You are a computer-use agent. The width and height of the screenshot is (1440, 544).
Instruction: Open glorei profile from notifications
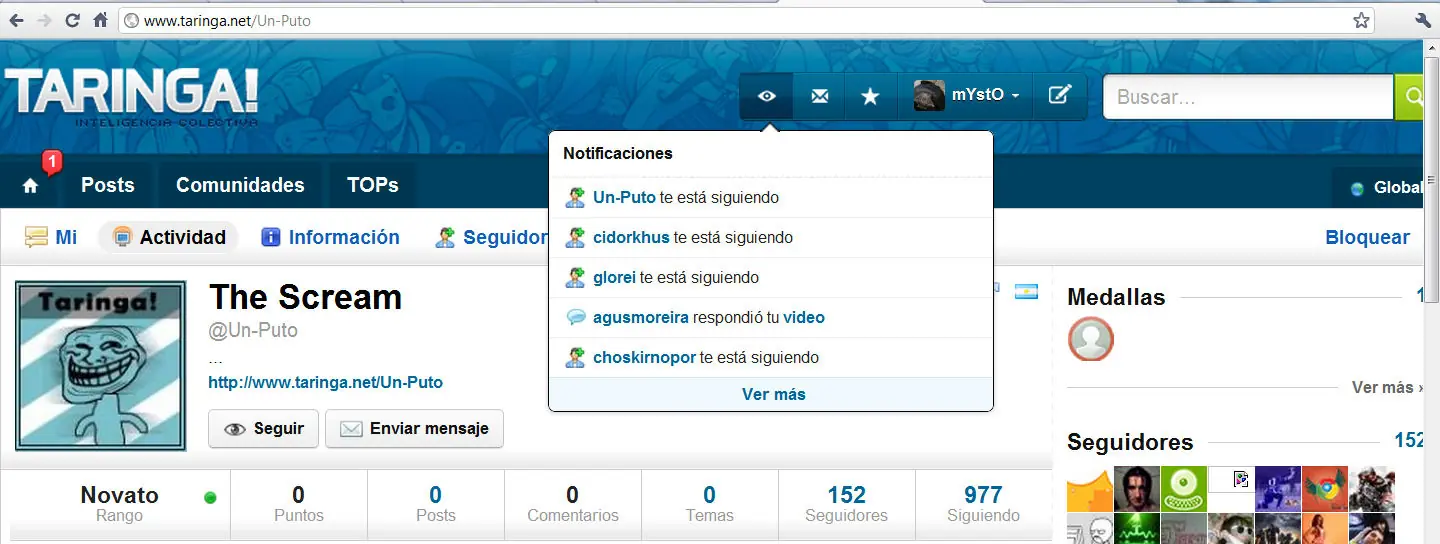(614, 277)
